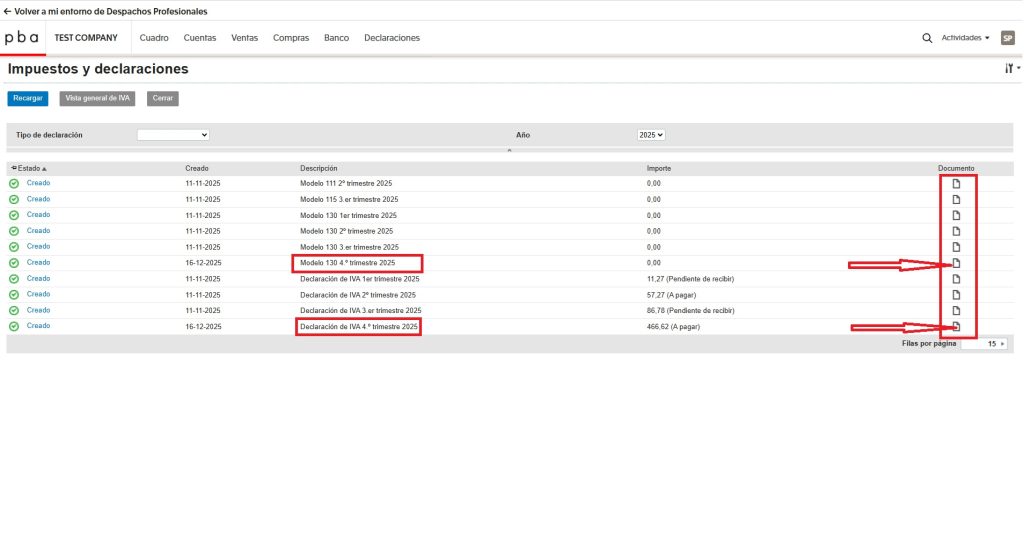This screenshot has height=538, width=1024.
Task: Open the Ventas menu
Action: click(x=244, y=38)
